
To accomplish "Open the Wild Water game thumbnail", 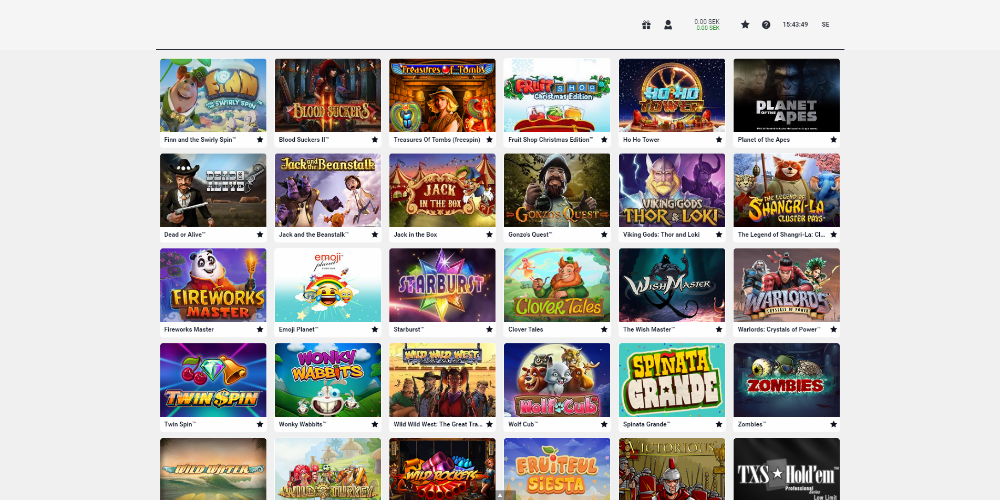I will pos(213,469).
